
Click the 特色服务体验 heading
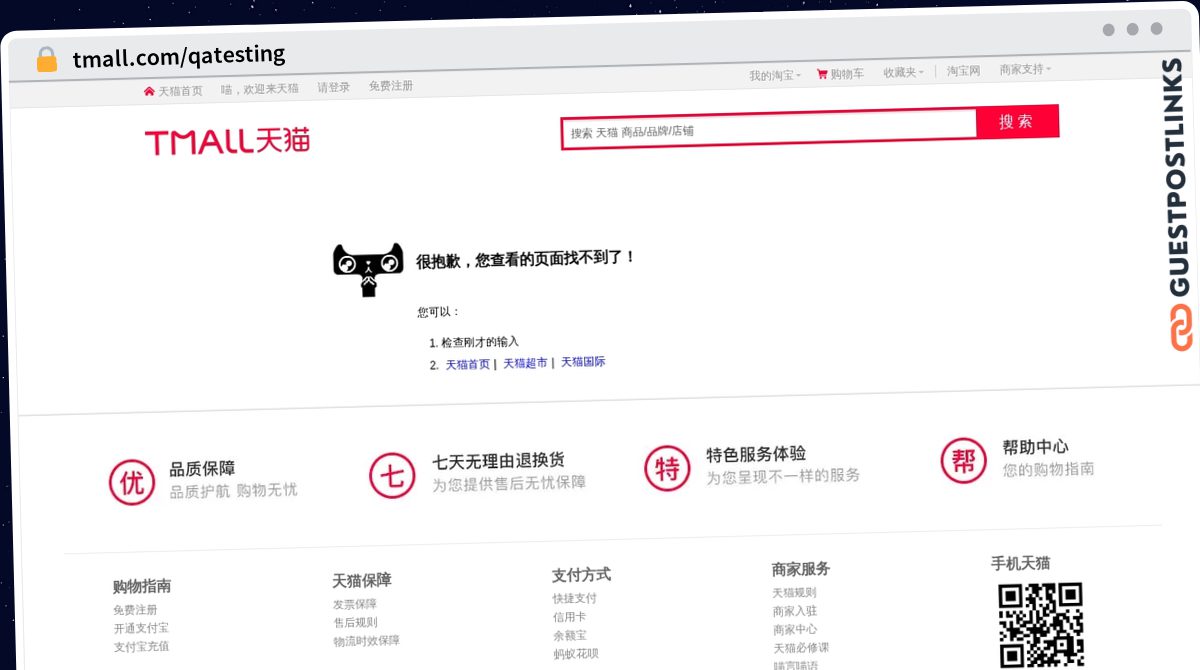(x=756, y=454)
